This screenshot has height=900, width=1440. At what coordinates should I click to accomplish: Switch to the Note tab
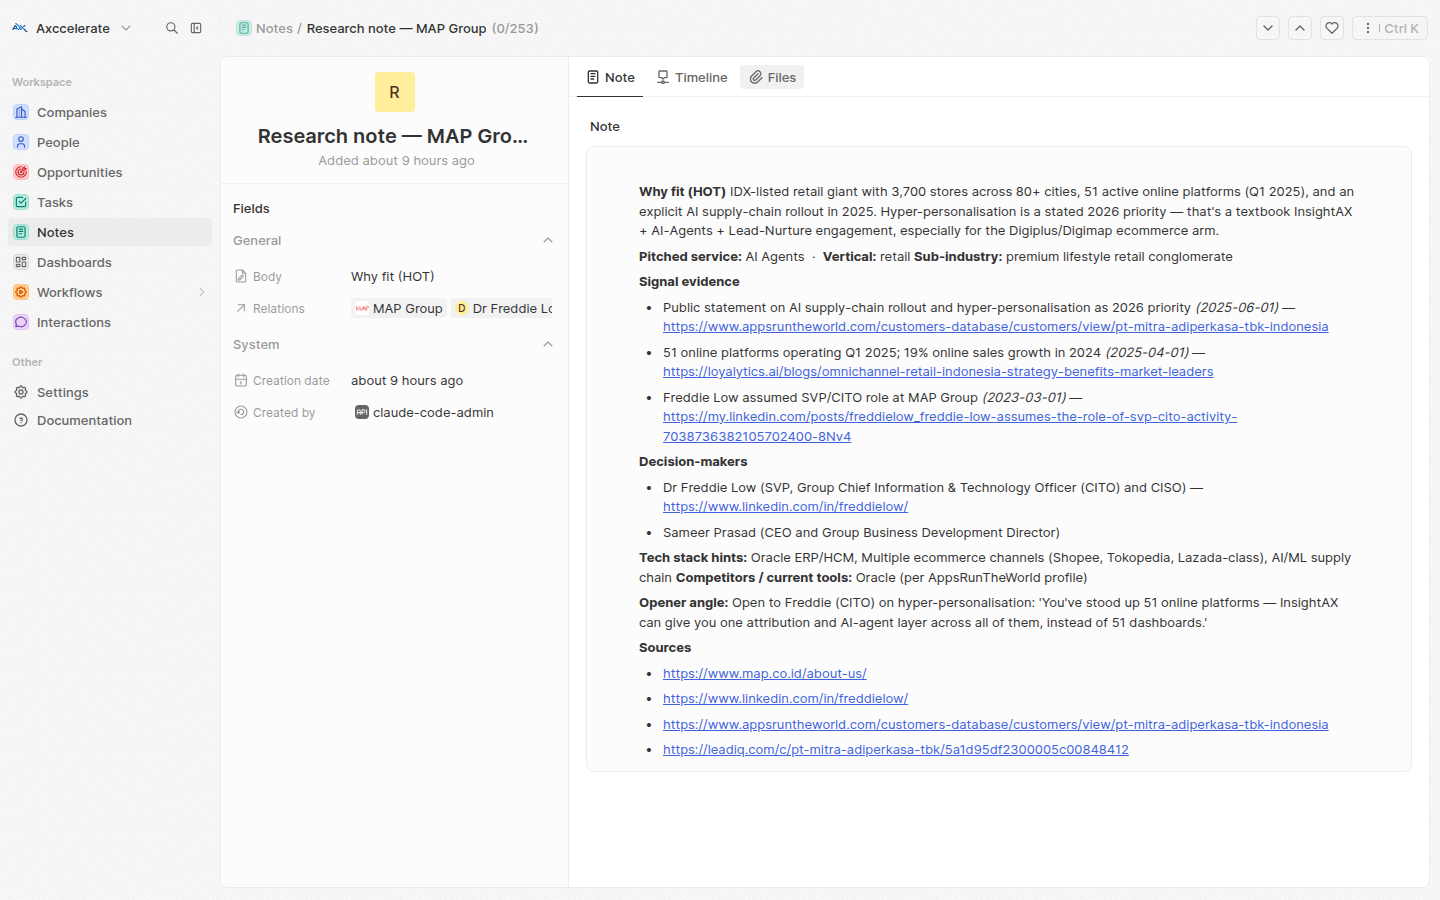(x=610, y=77)
